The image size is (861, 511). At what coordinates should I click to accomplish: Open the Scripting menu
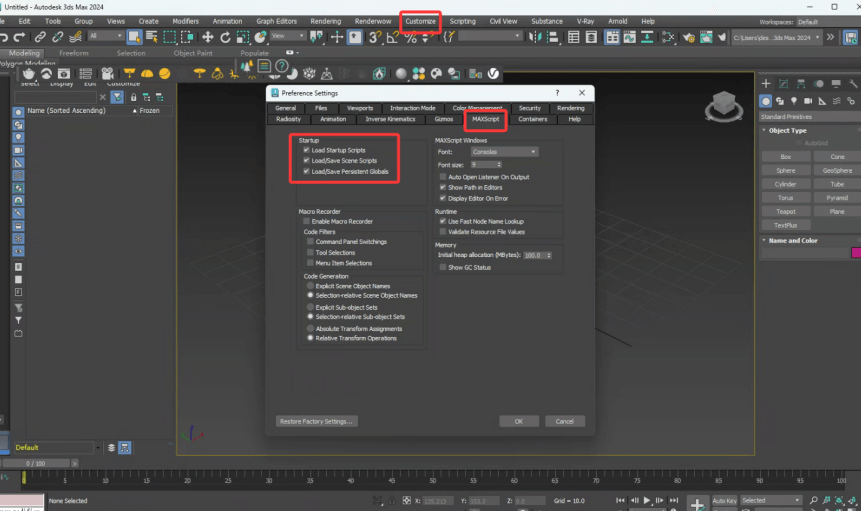[x=462, y=21]
